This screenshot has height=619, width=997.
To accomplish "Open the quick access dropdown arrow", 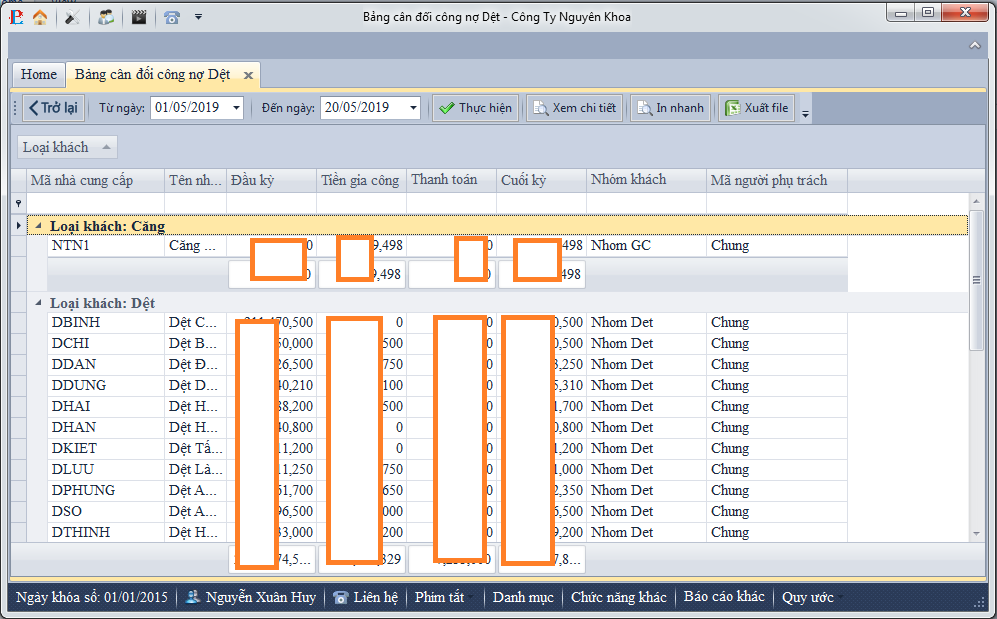I will (x=198, y=17).
